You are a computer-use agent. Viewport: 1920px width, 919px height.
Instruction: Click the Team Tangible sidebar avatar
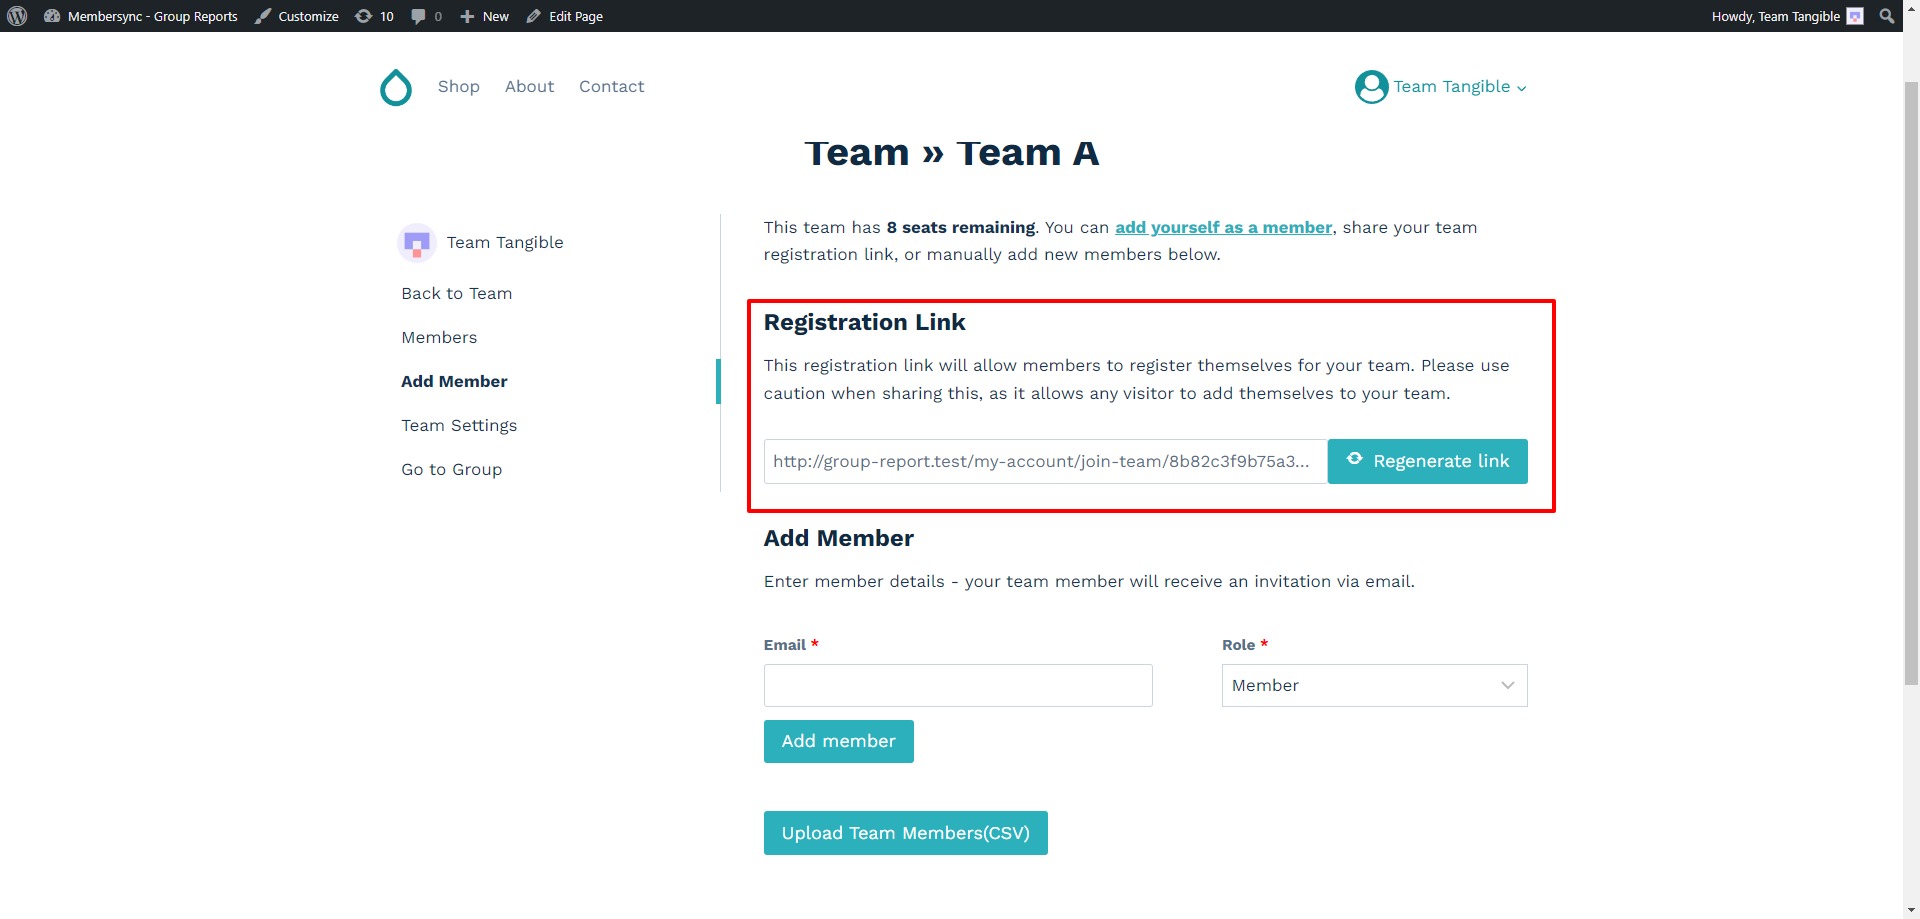(x=416, y=243)
